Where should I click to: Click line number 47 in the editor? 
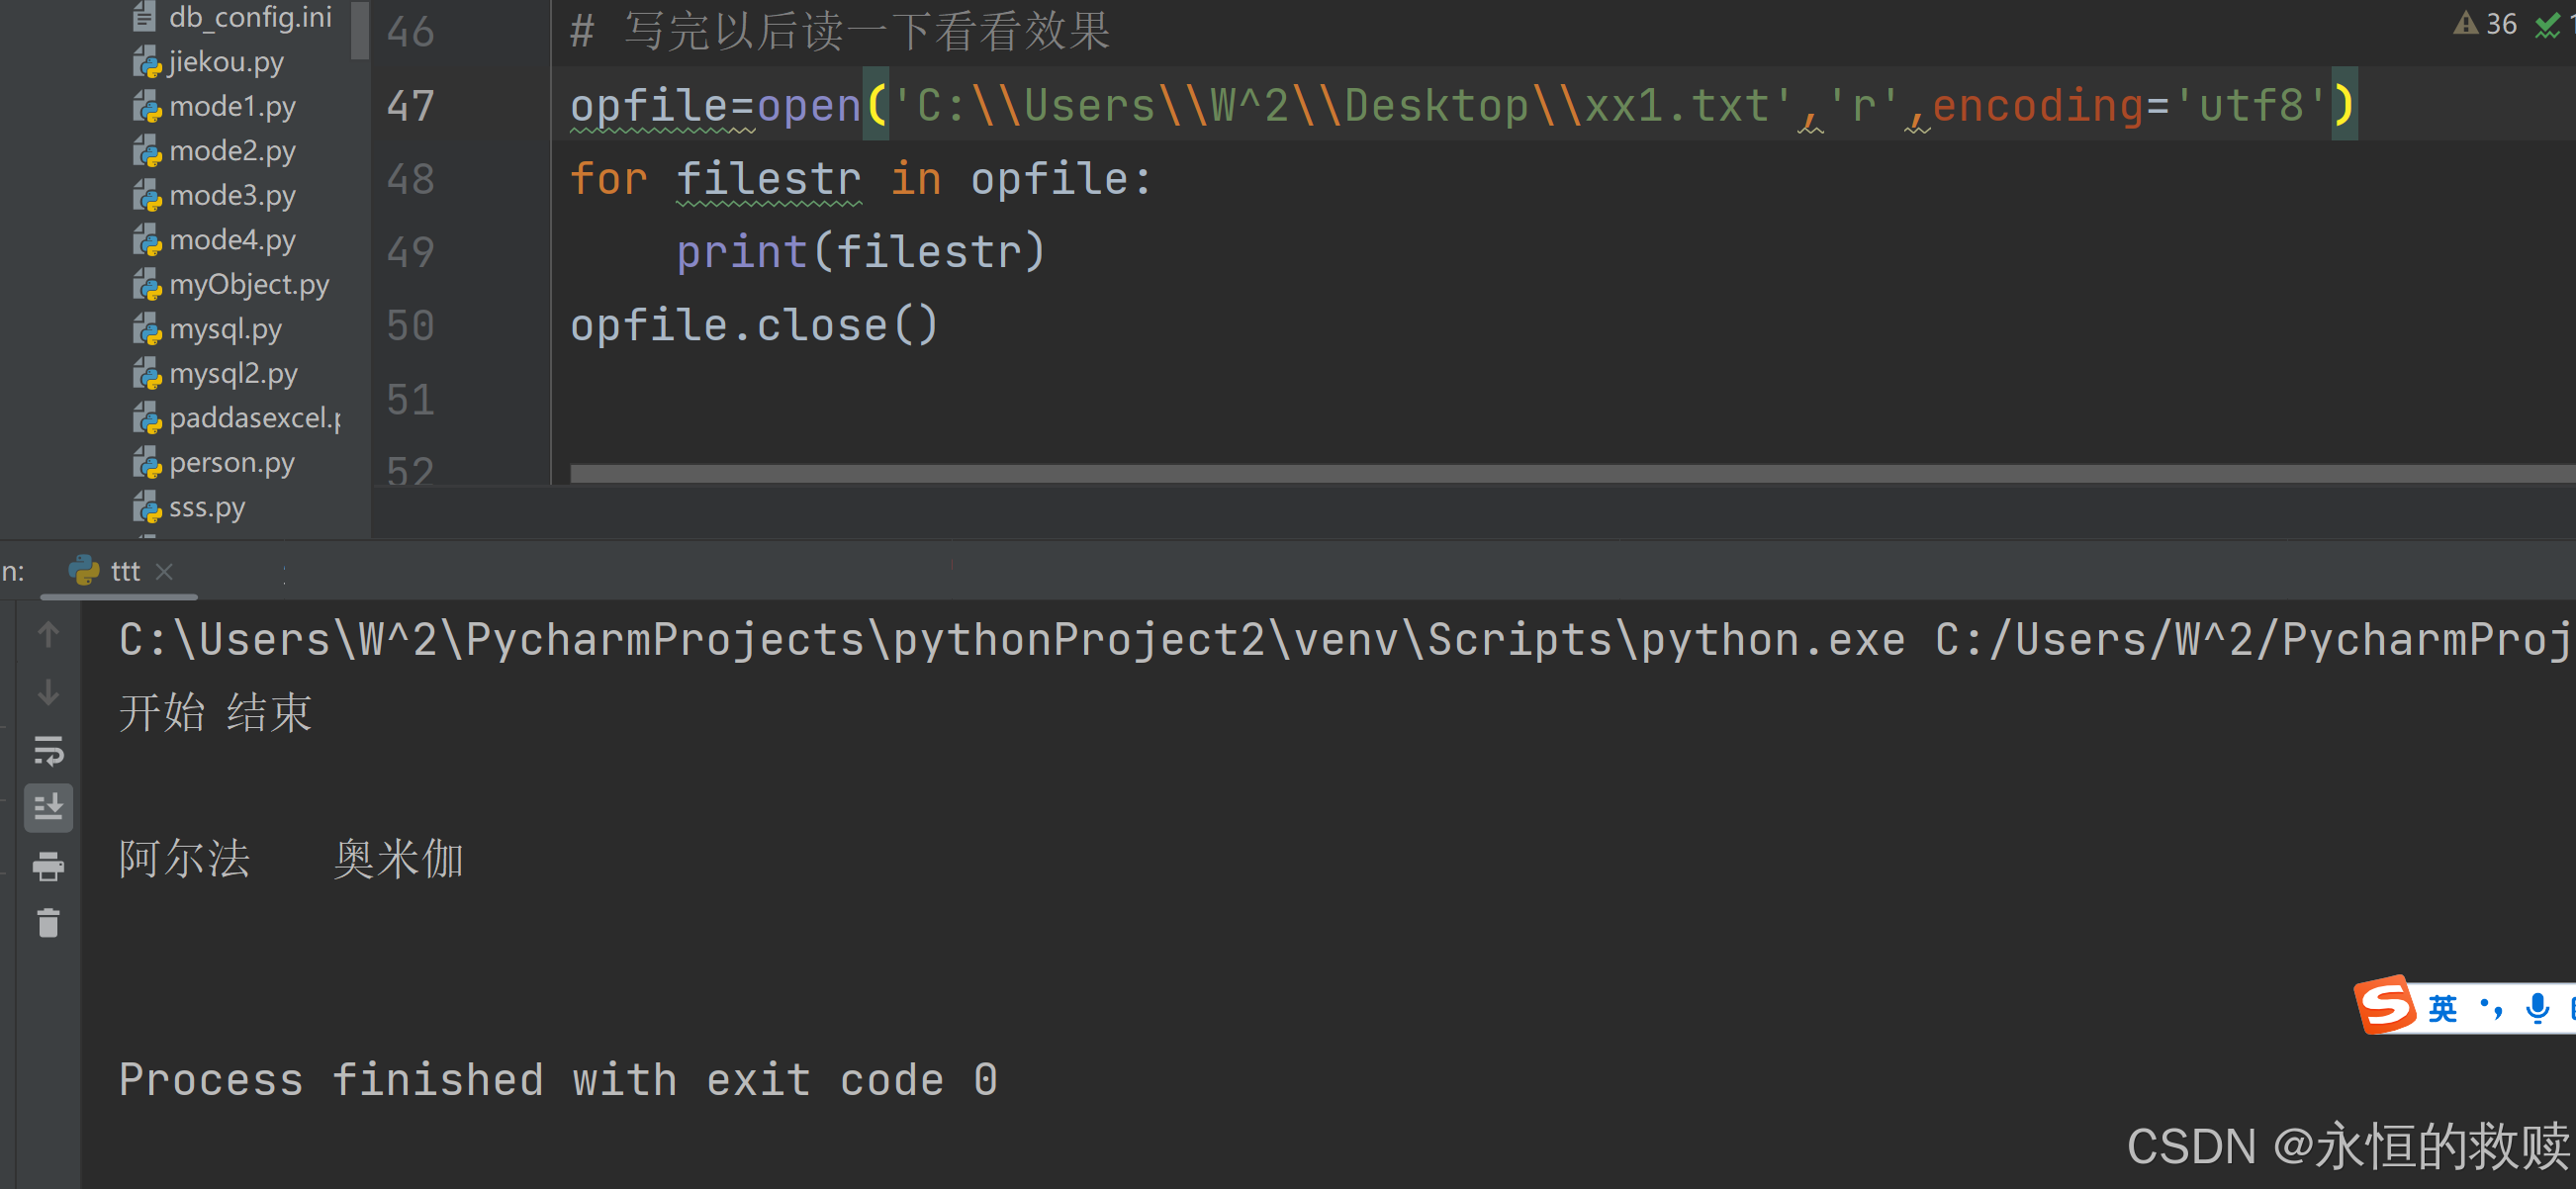pyautogui.click(x=409, y=106)
